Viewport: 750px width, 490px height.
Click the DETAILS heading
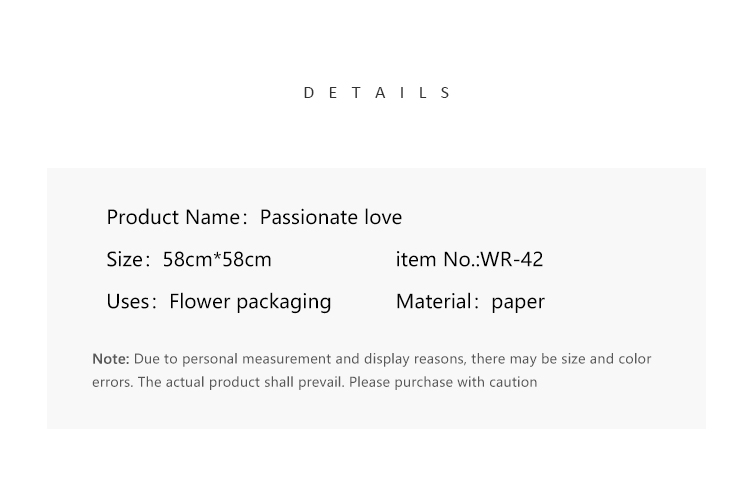click(x=377, y=93)
